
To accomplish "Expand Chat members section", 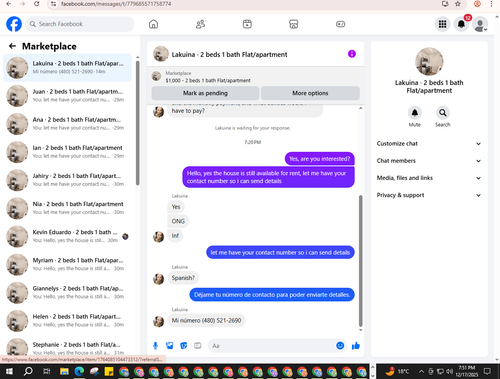I will click(429, 161).
